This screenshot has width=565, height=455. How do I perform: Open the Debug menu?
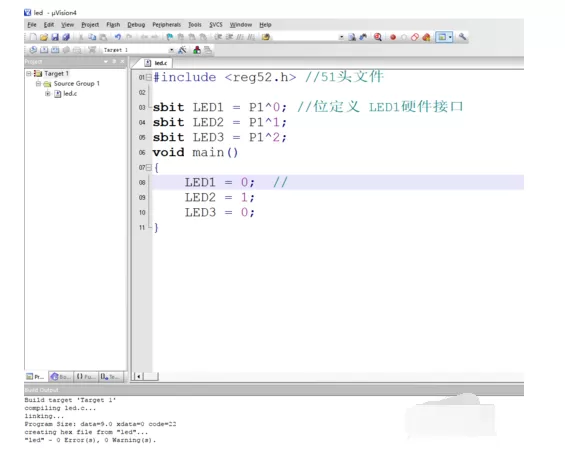pos(136,24)
